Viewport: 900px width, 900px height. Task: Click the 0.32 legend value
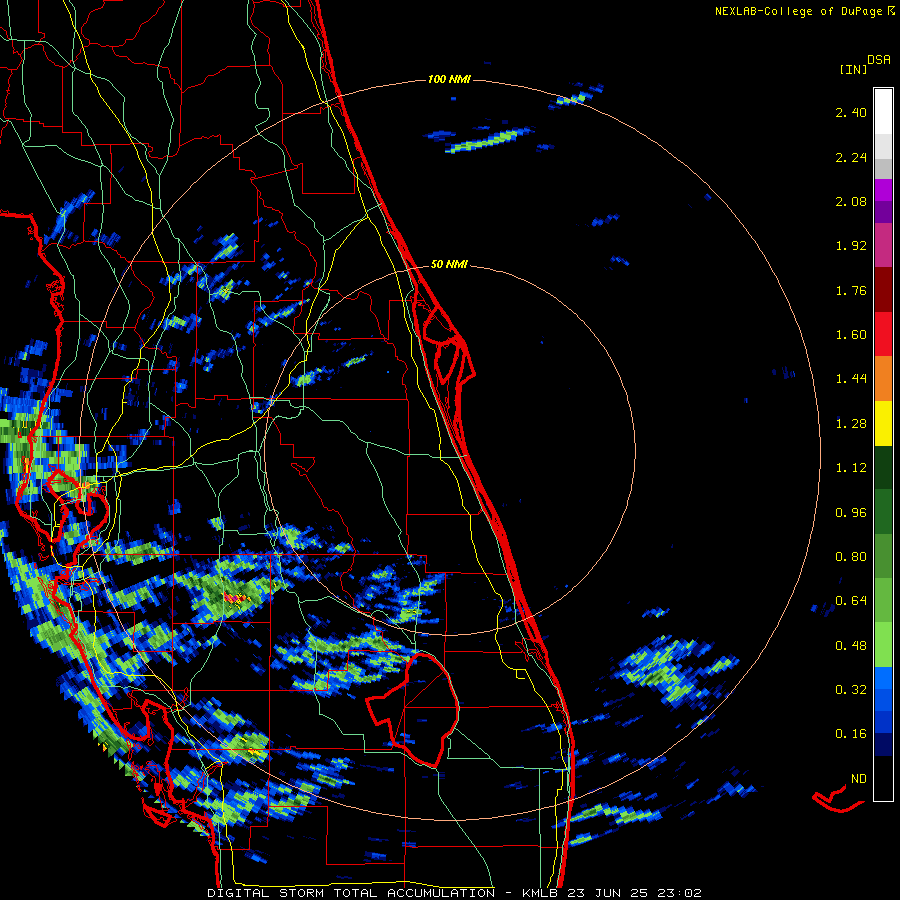point(851,690)
